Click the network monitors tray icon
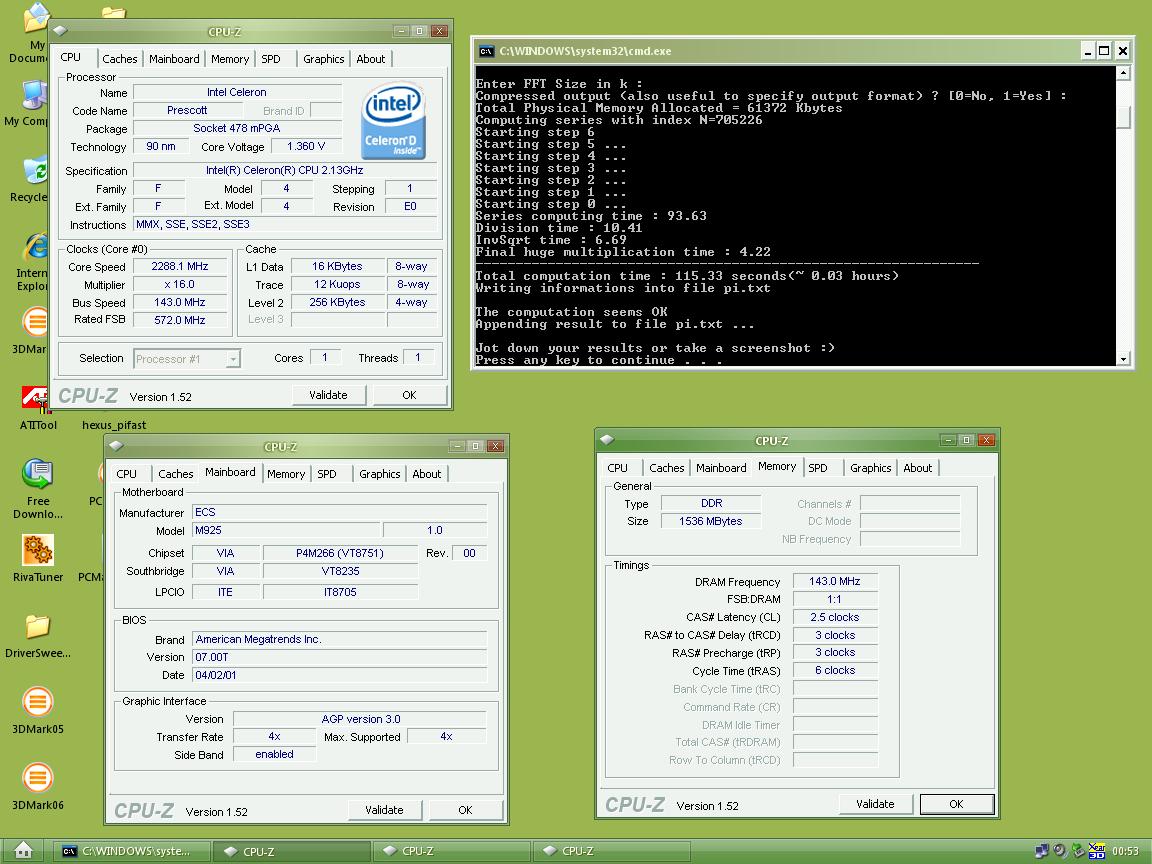The width and height of the screenshot is (1152, 864). pyautogui.click(x=1042, y=851)
